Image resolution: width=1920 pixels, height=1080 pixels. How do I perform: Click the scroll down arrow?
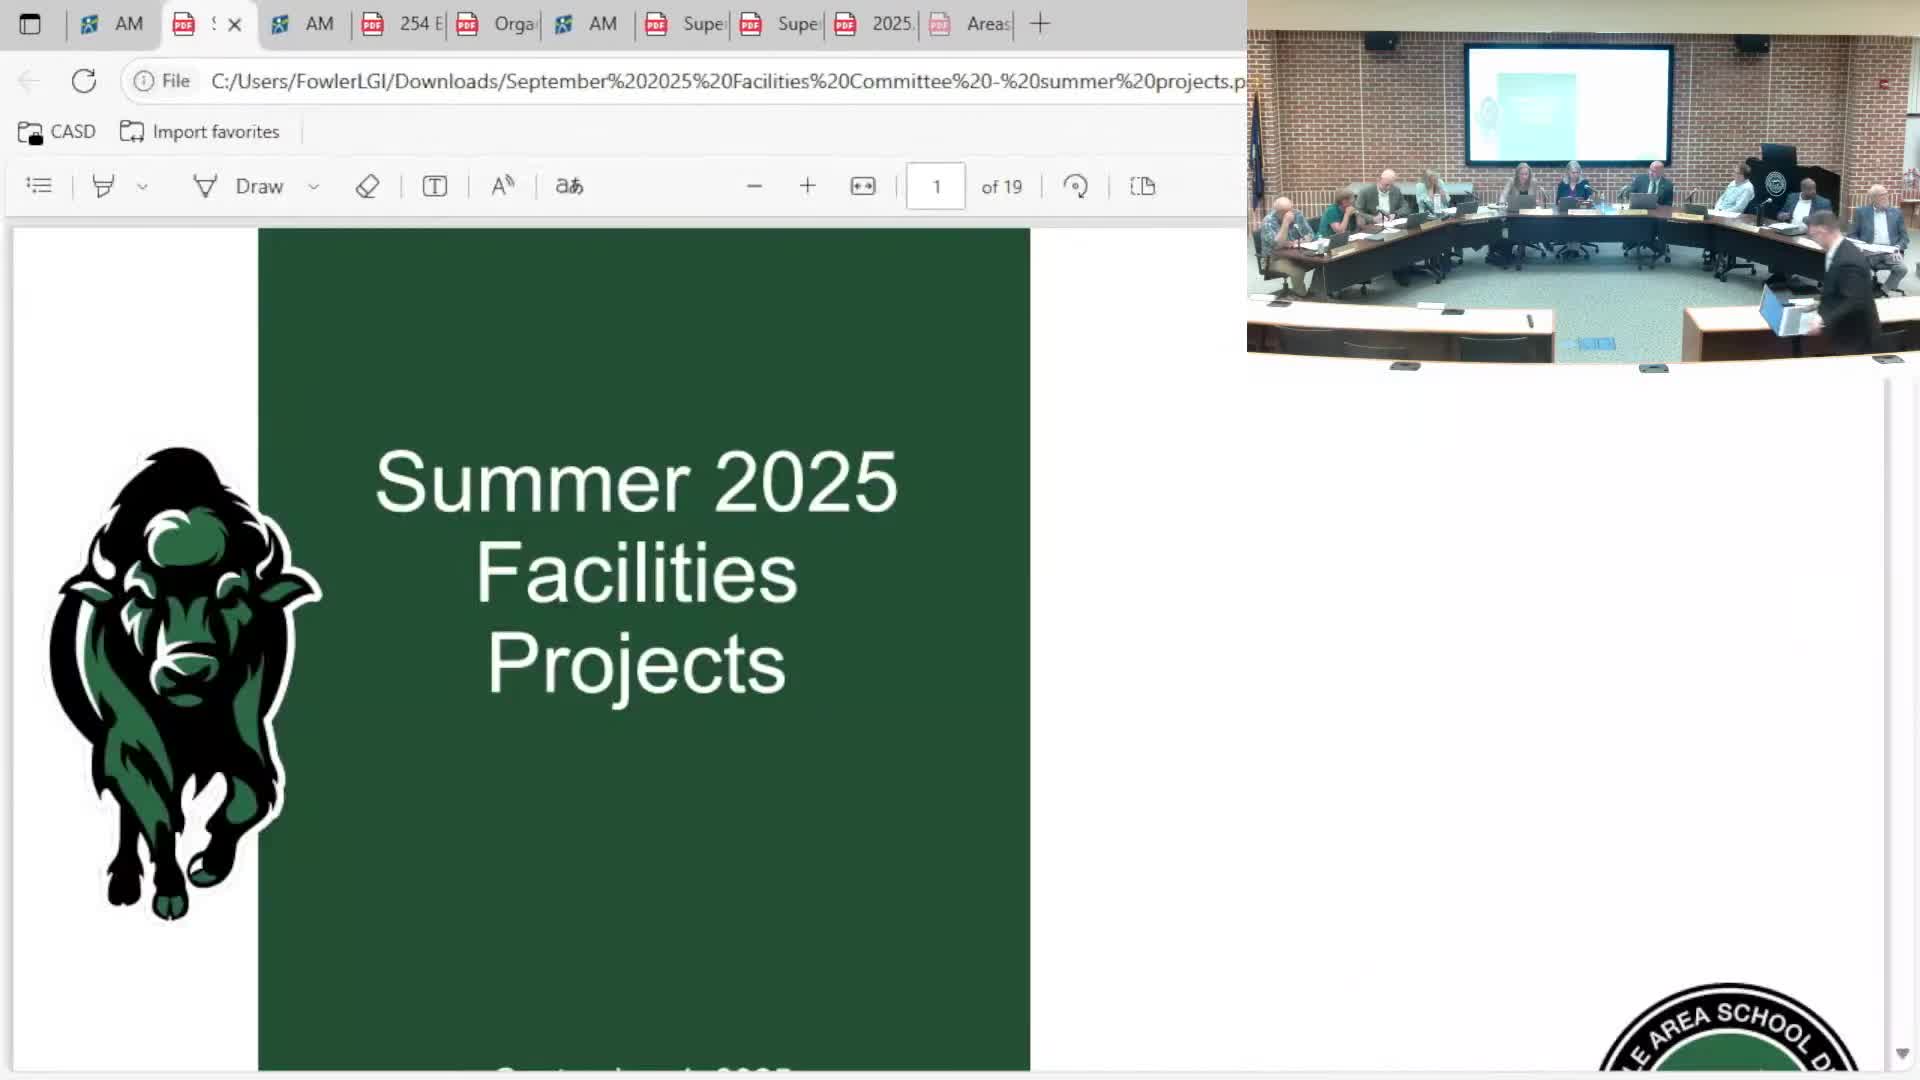click(1902, 1053)
